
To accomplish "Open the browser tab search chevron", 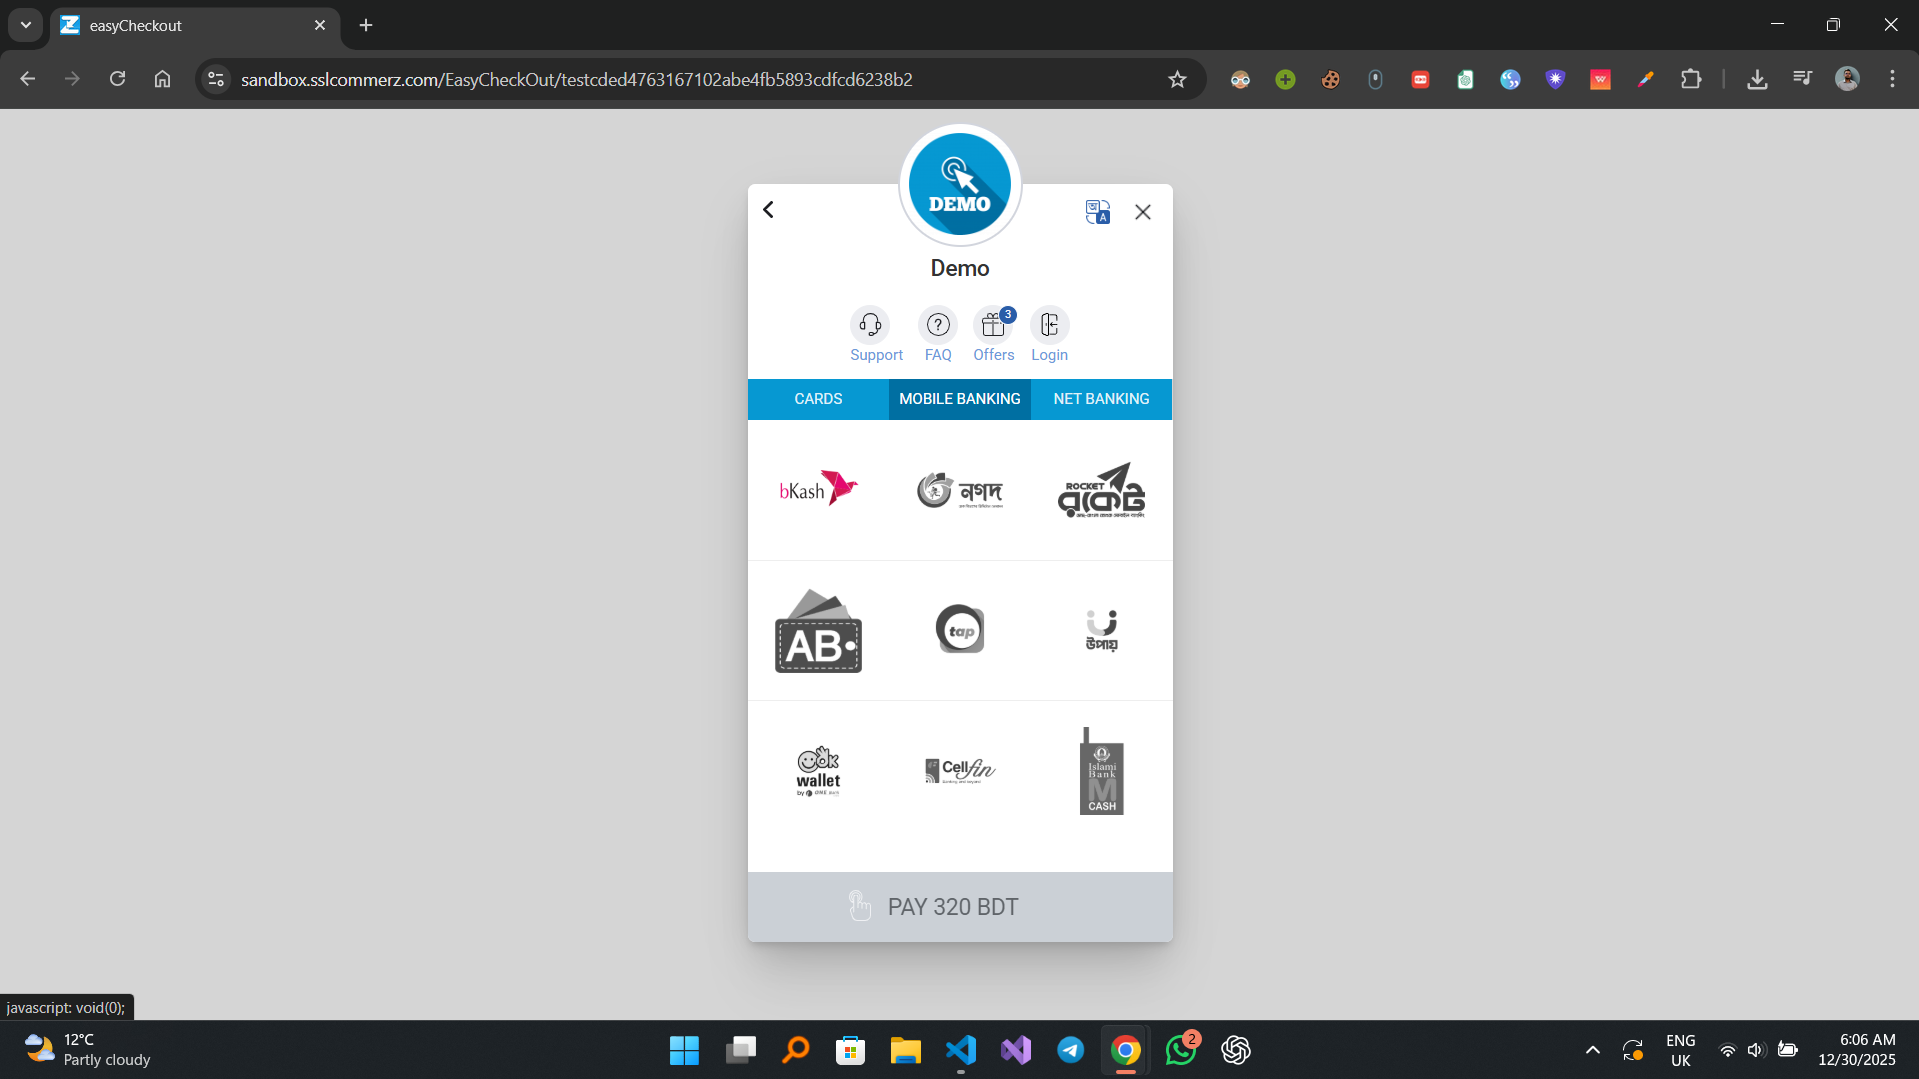I will tap(25, 25).
